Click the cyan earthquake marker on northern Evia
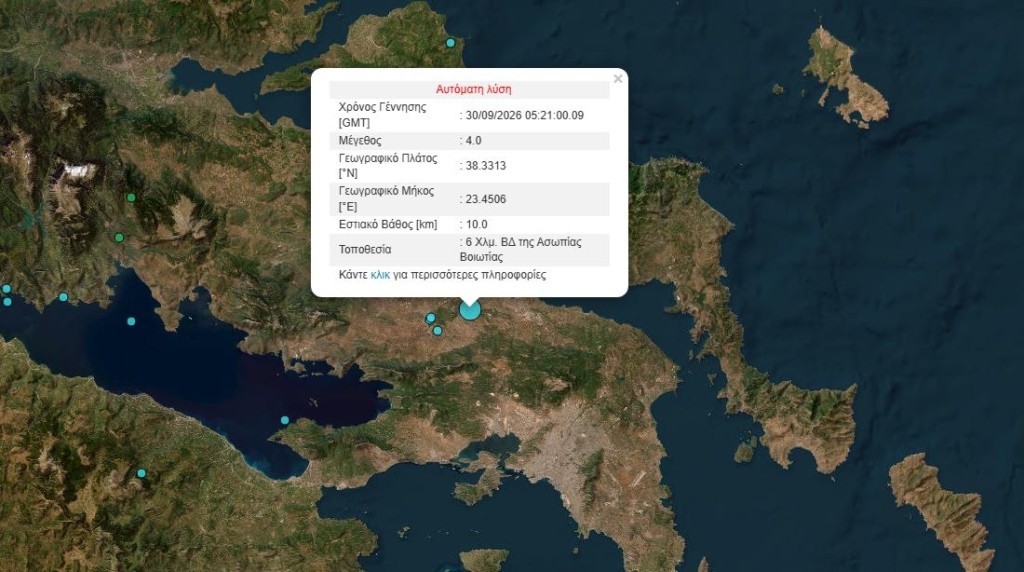The image size is (1024, 572). click(451, 43)
